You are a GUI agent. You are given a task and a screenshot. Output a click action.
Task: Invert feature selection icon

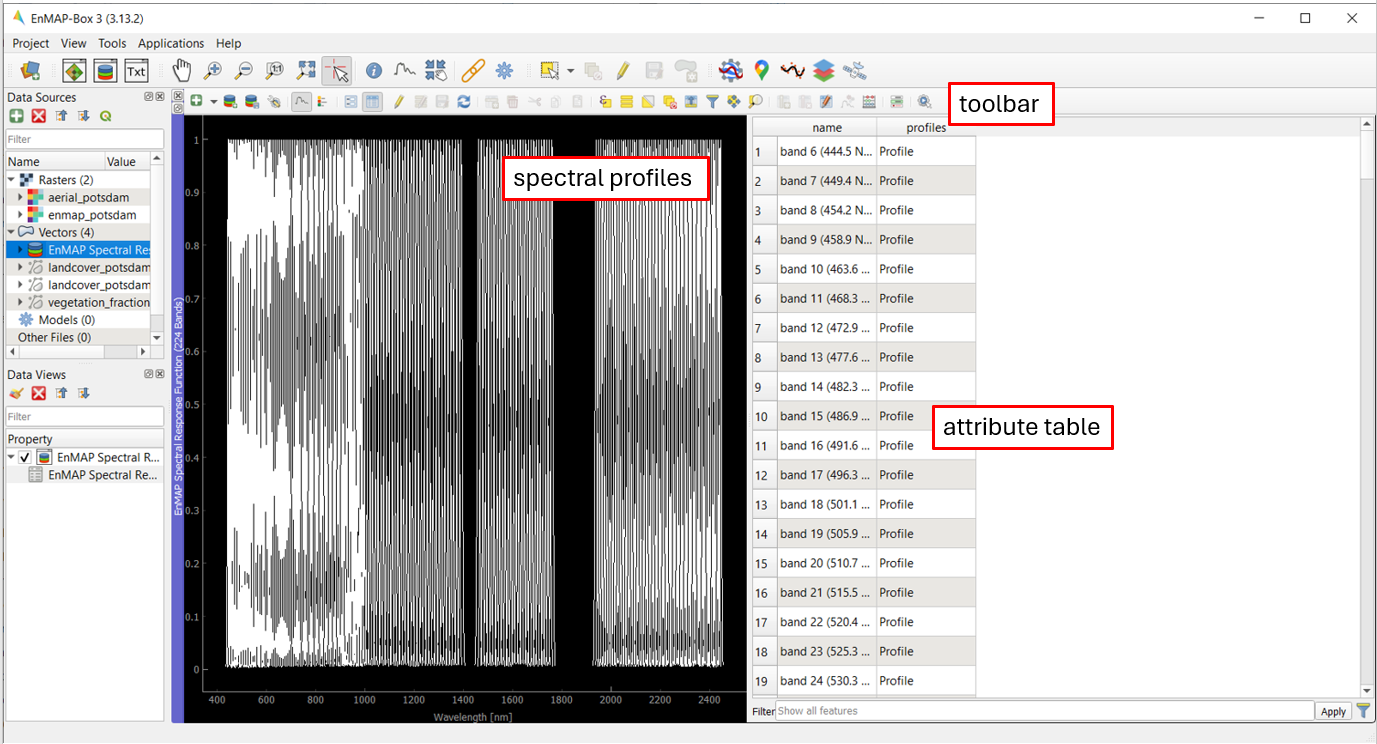click(648, 101)
